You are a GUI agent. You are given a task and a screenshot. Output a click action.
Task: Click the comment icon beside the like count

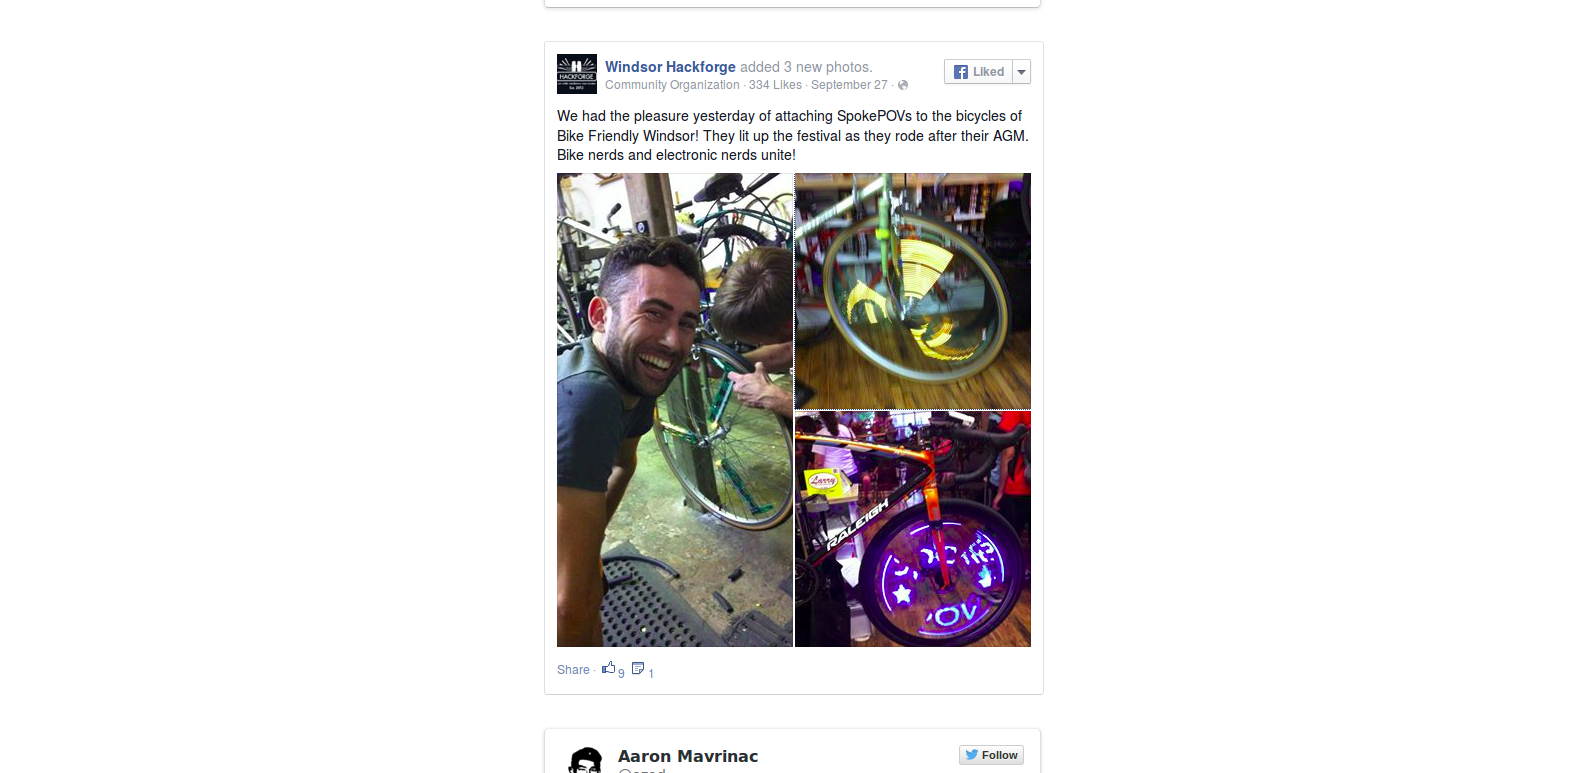coord(638,668)
